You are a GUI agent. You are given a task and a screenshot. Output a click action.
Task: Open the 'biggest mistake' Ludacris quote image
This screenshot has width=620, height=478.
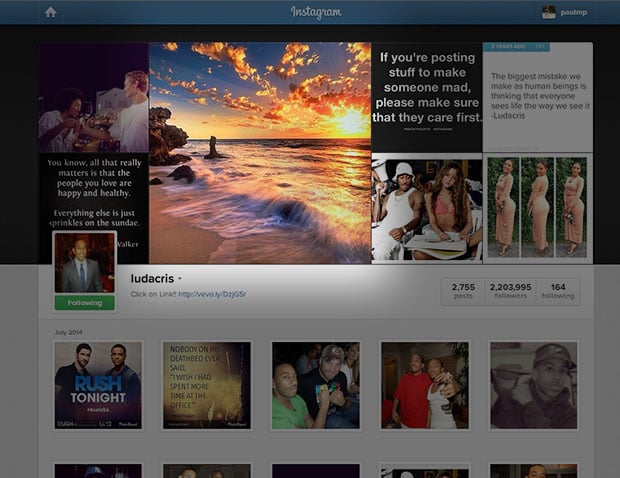(x=538, y=97)
